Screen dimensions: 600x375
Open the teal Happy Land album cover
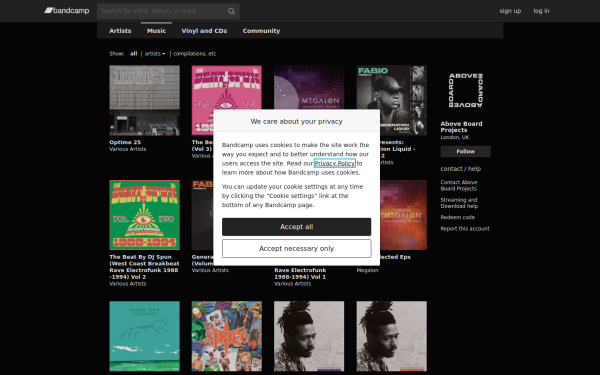coord(144,336)
